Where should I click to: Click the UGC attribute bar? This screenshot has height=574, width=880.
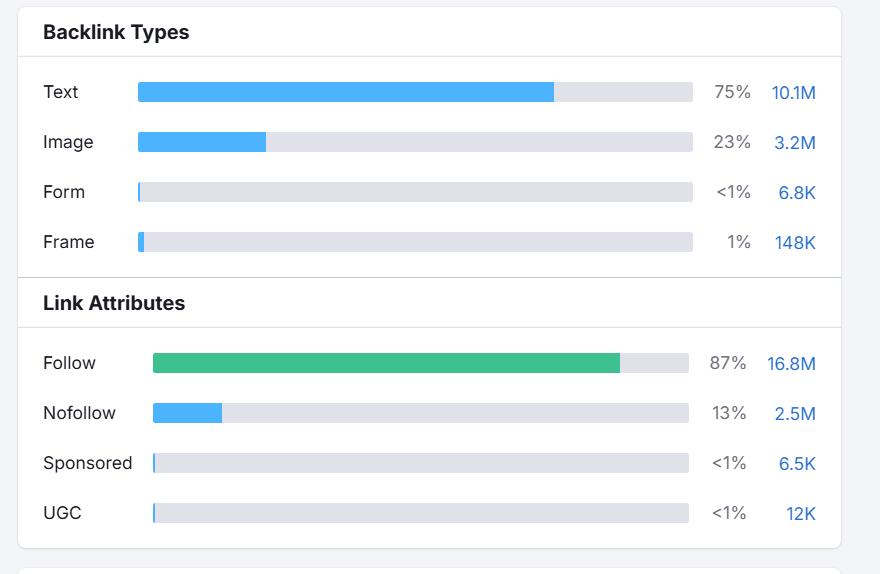point(420,513)
